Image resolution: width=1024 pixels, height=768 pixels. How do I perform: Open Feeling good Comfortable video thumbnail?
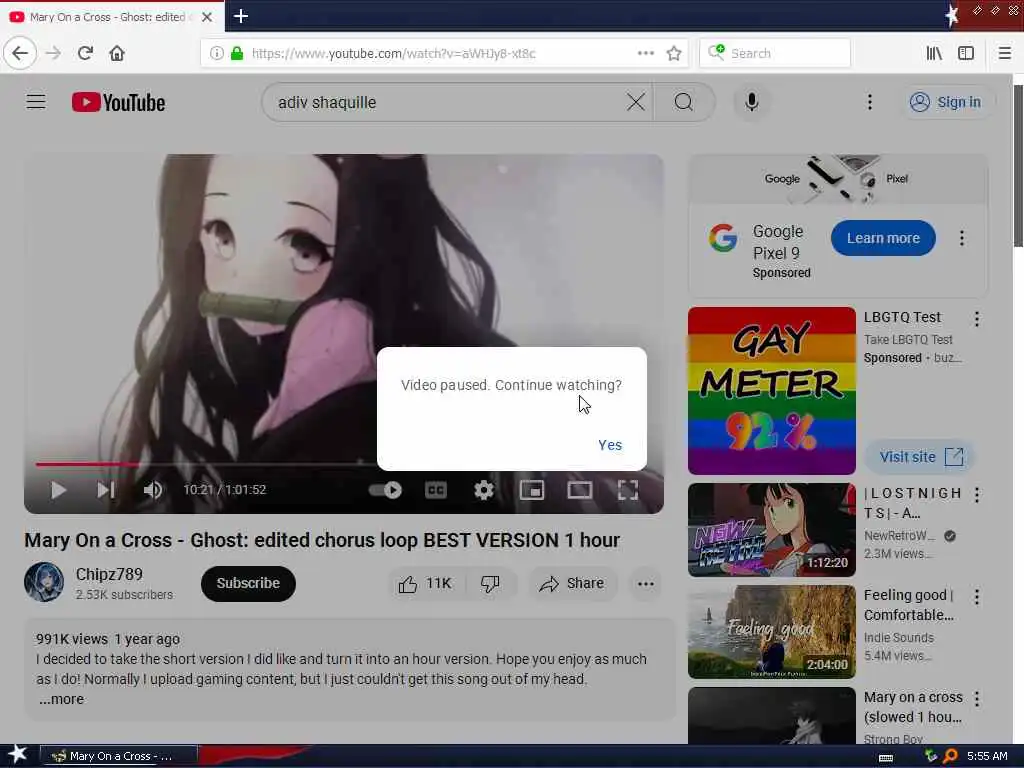(771, 632)
